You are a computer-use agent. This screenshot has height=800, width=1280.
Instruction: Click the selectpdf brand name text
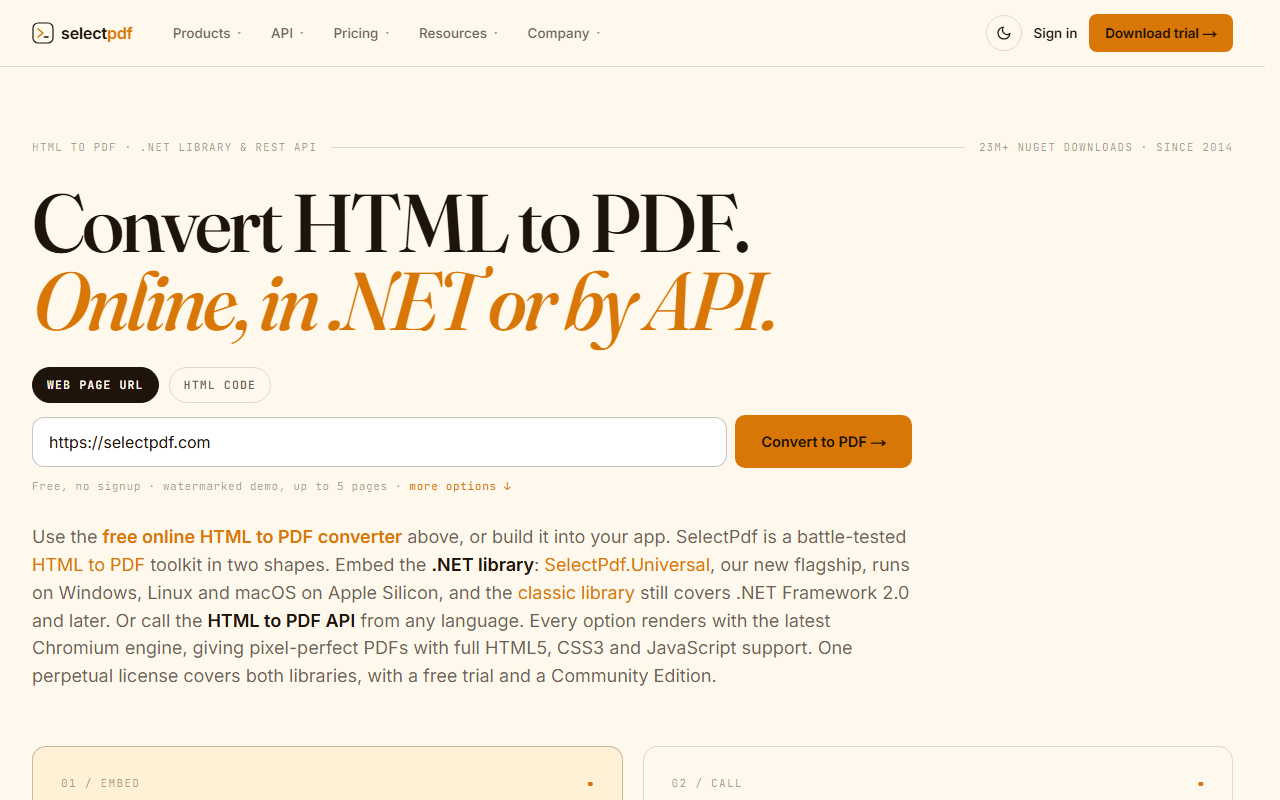(97, 34)
